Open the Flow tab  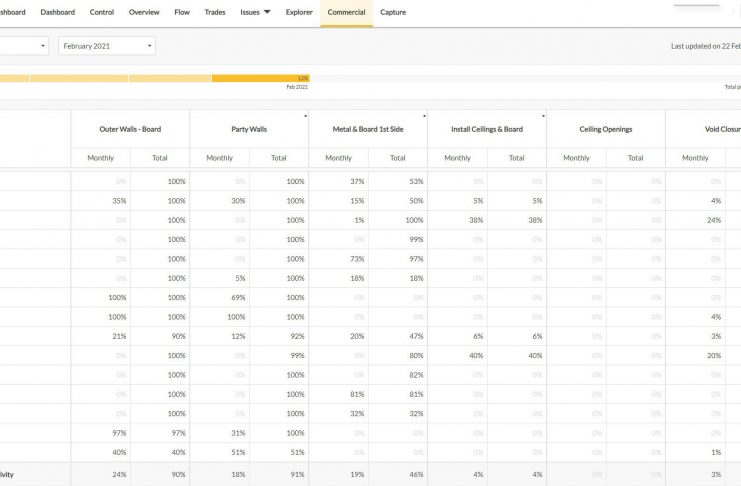coord(182,12)
